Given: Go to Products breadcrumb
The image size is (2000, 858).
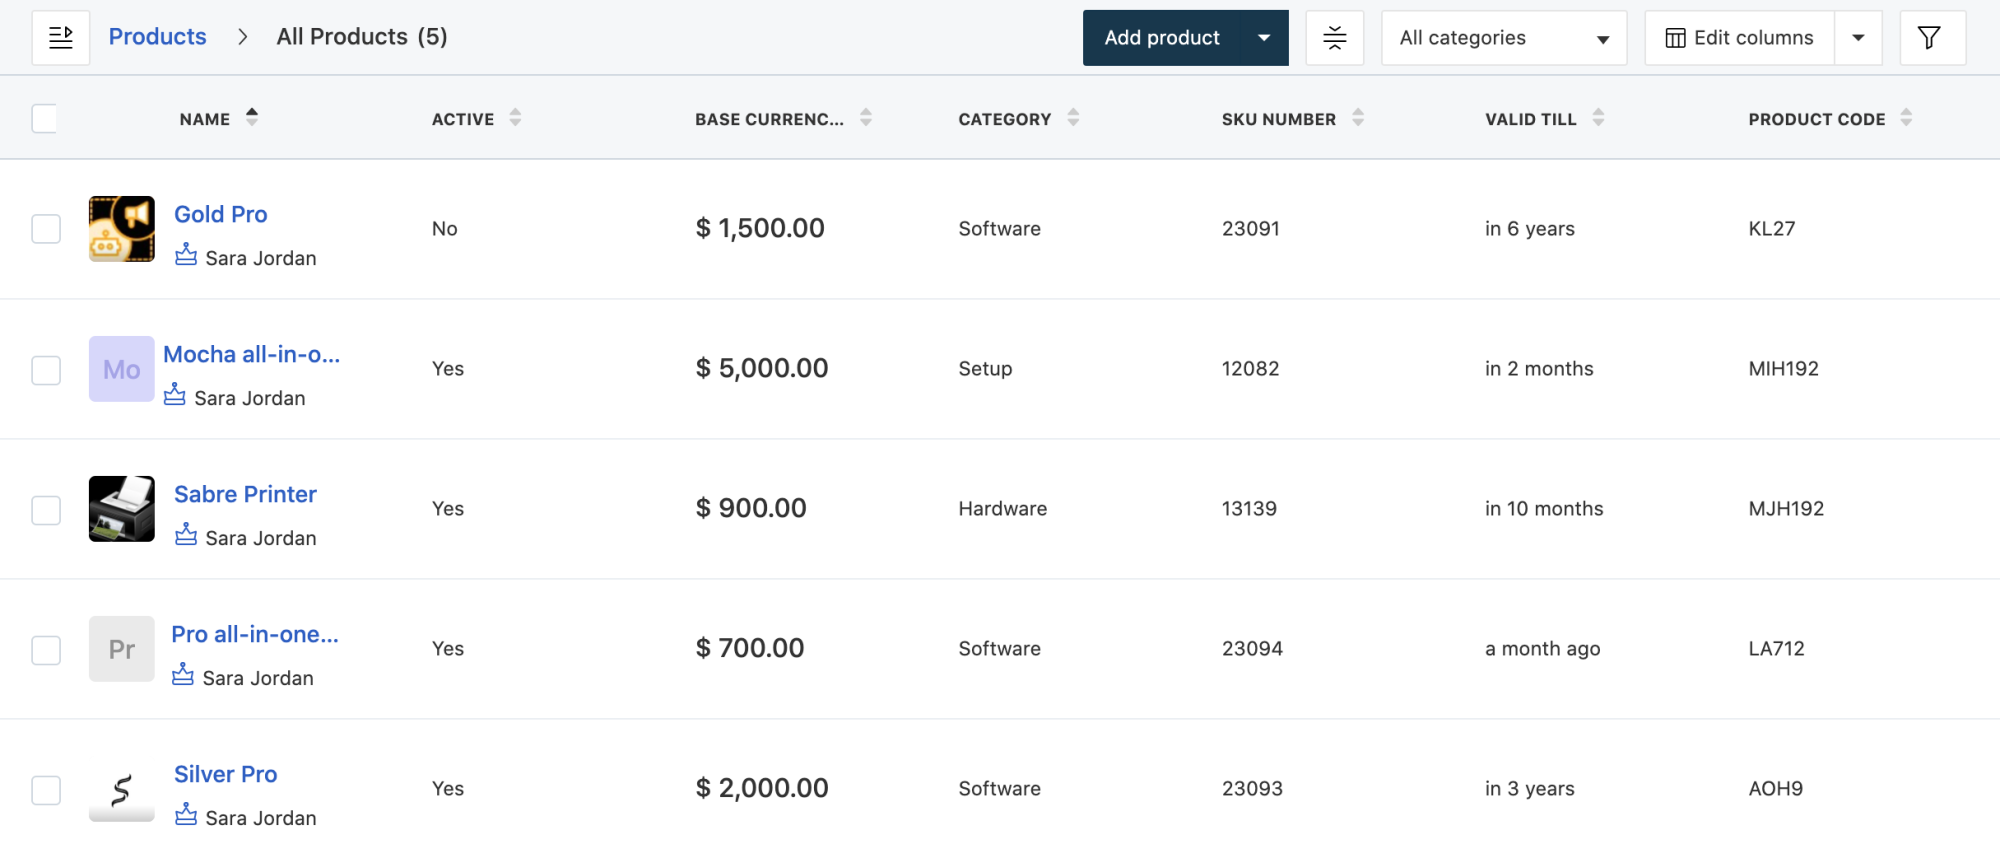Looking at the screenshot, I should point(157,37).
